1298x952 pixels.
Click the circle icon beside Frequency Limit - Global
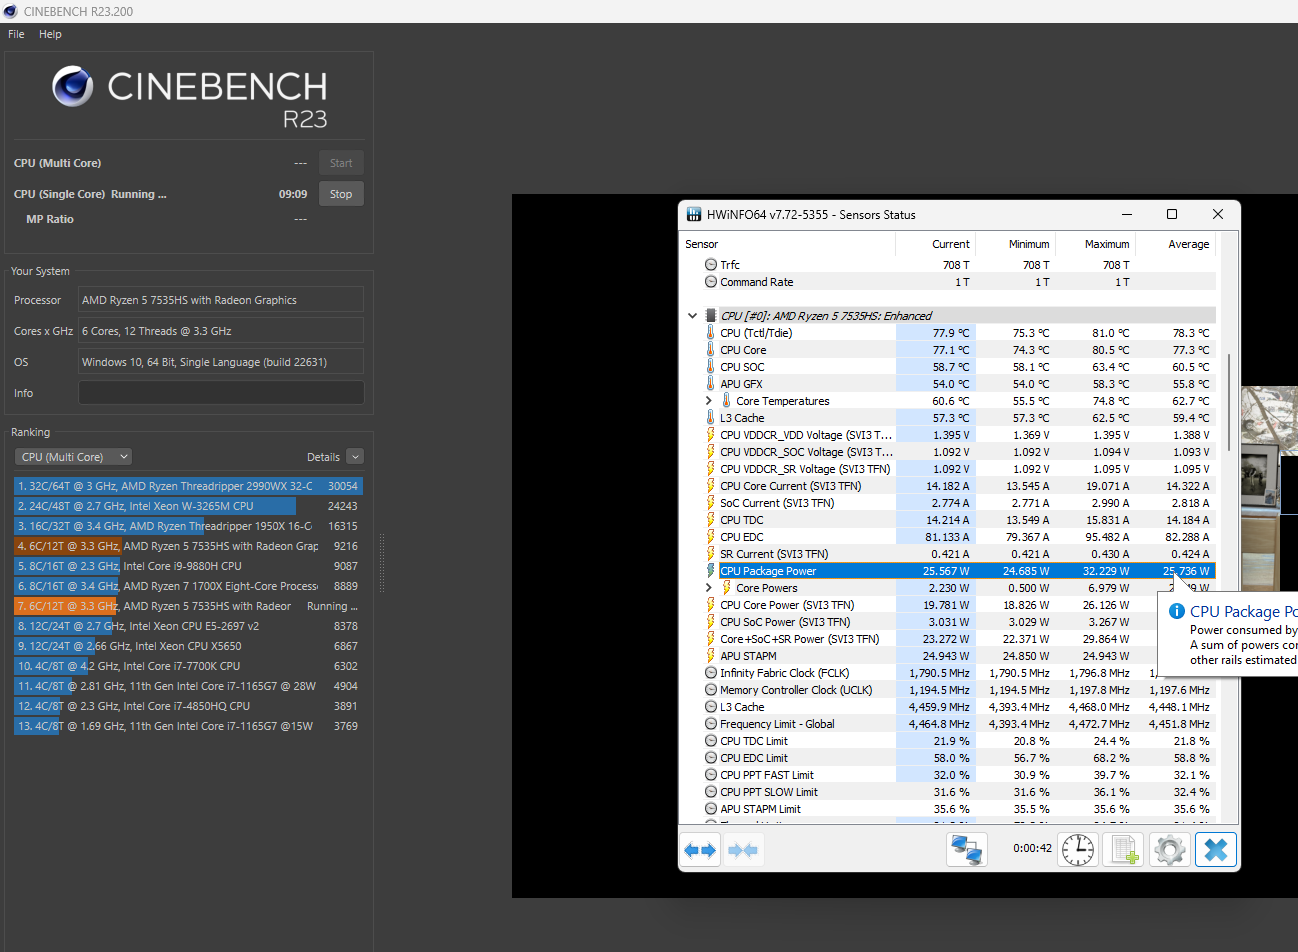711,724
